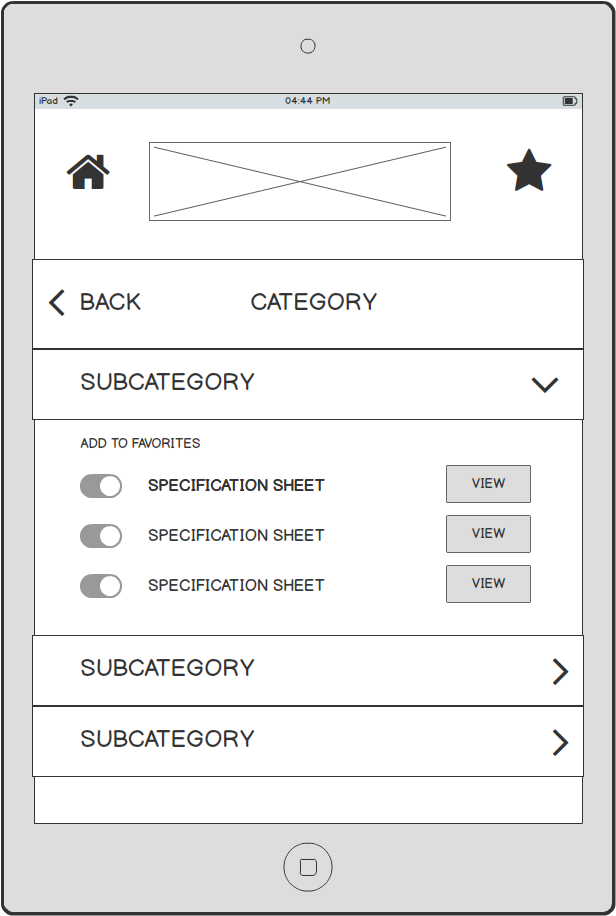Toggle favorite for first Specification Sheet

point(101,486)
